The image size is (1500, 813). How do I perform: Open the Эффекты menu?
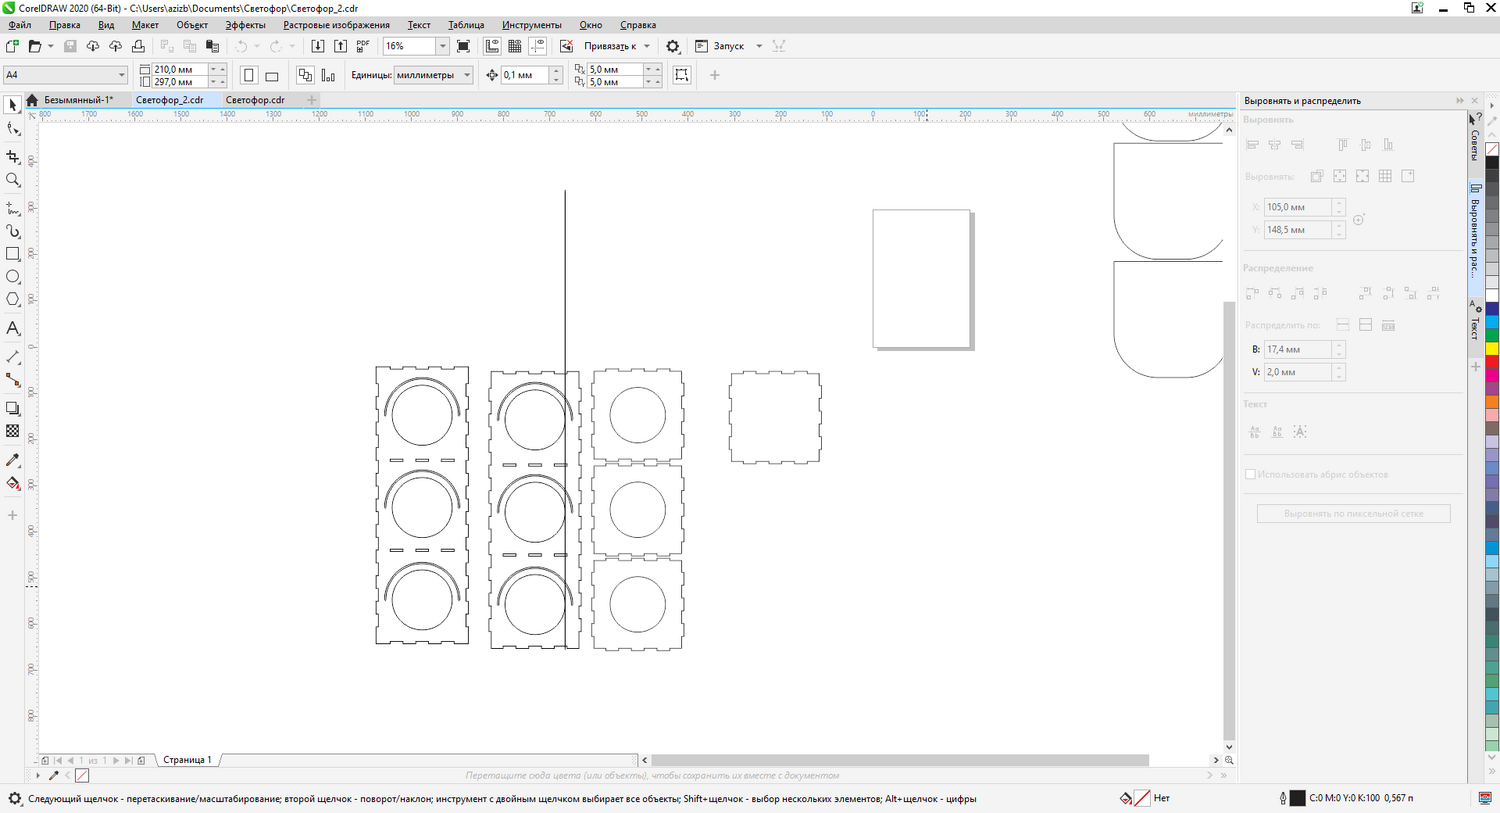click(x=245, y=25)
